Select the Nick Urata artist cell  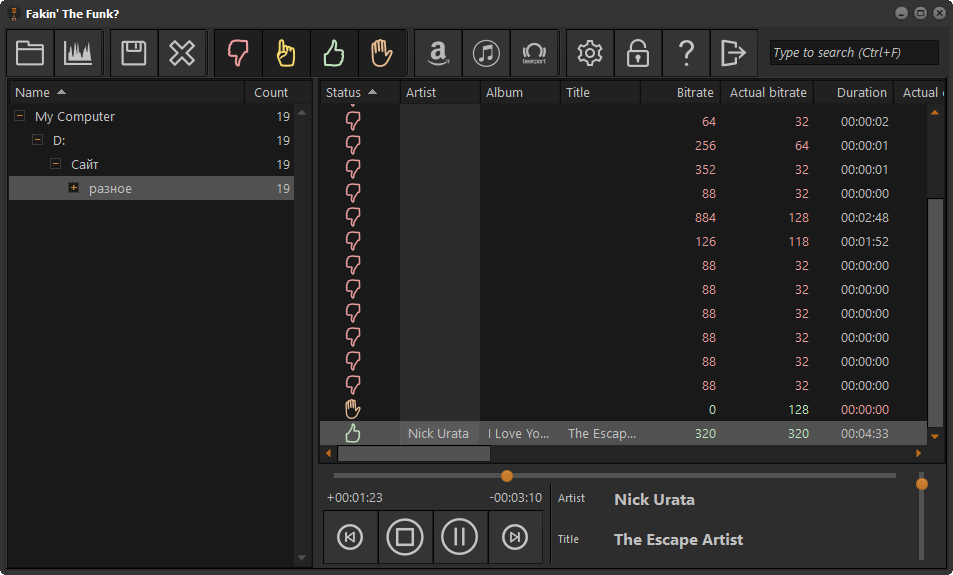click(440, 433)
